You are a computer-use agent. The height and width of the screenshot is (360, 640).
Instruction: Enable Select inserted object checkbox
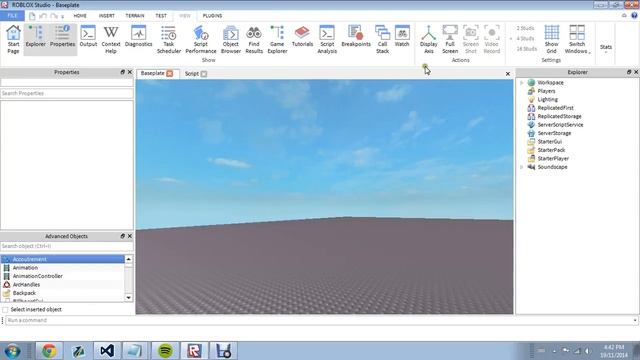(x=5, y=310)
